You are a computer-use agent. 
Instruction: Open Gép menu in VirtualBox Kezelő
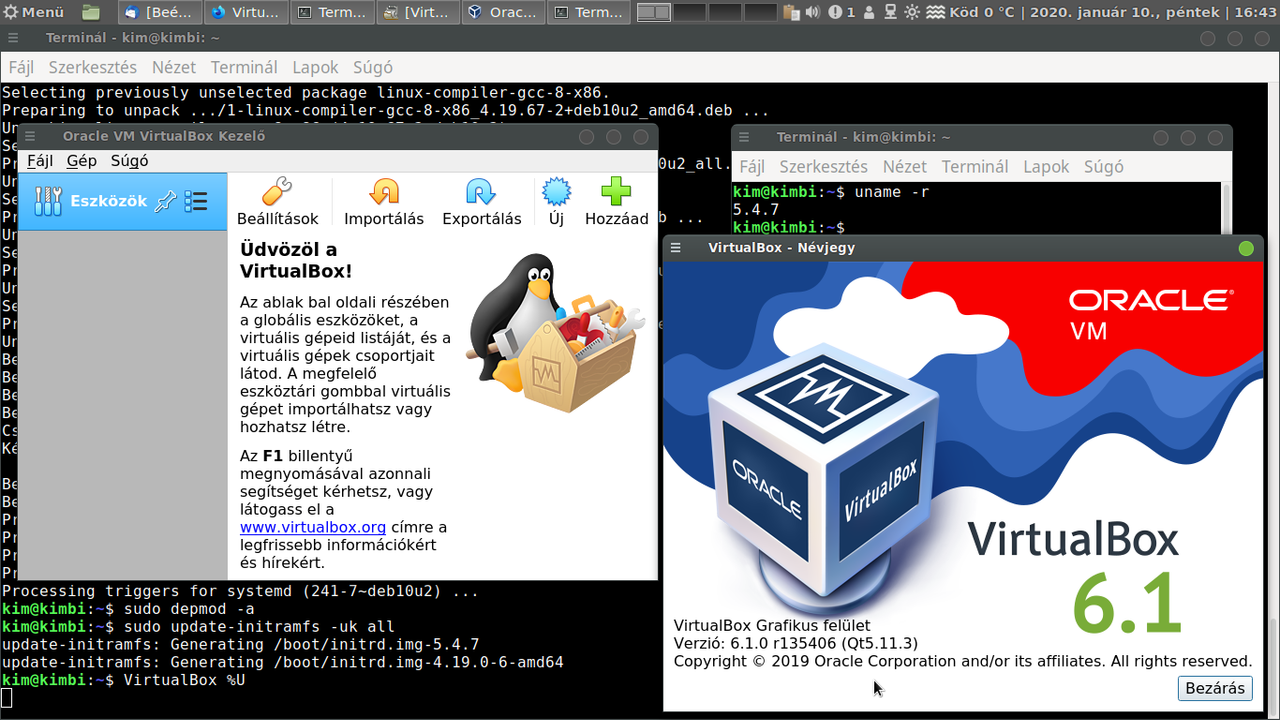pos(81,160)
